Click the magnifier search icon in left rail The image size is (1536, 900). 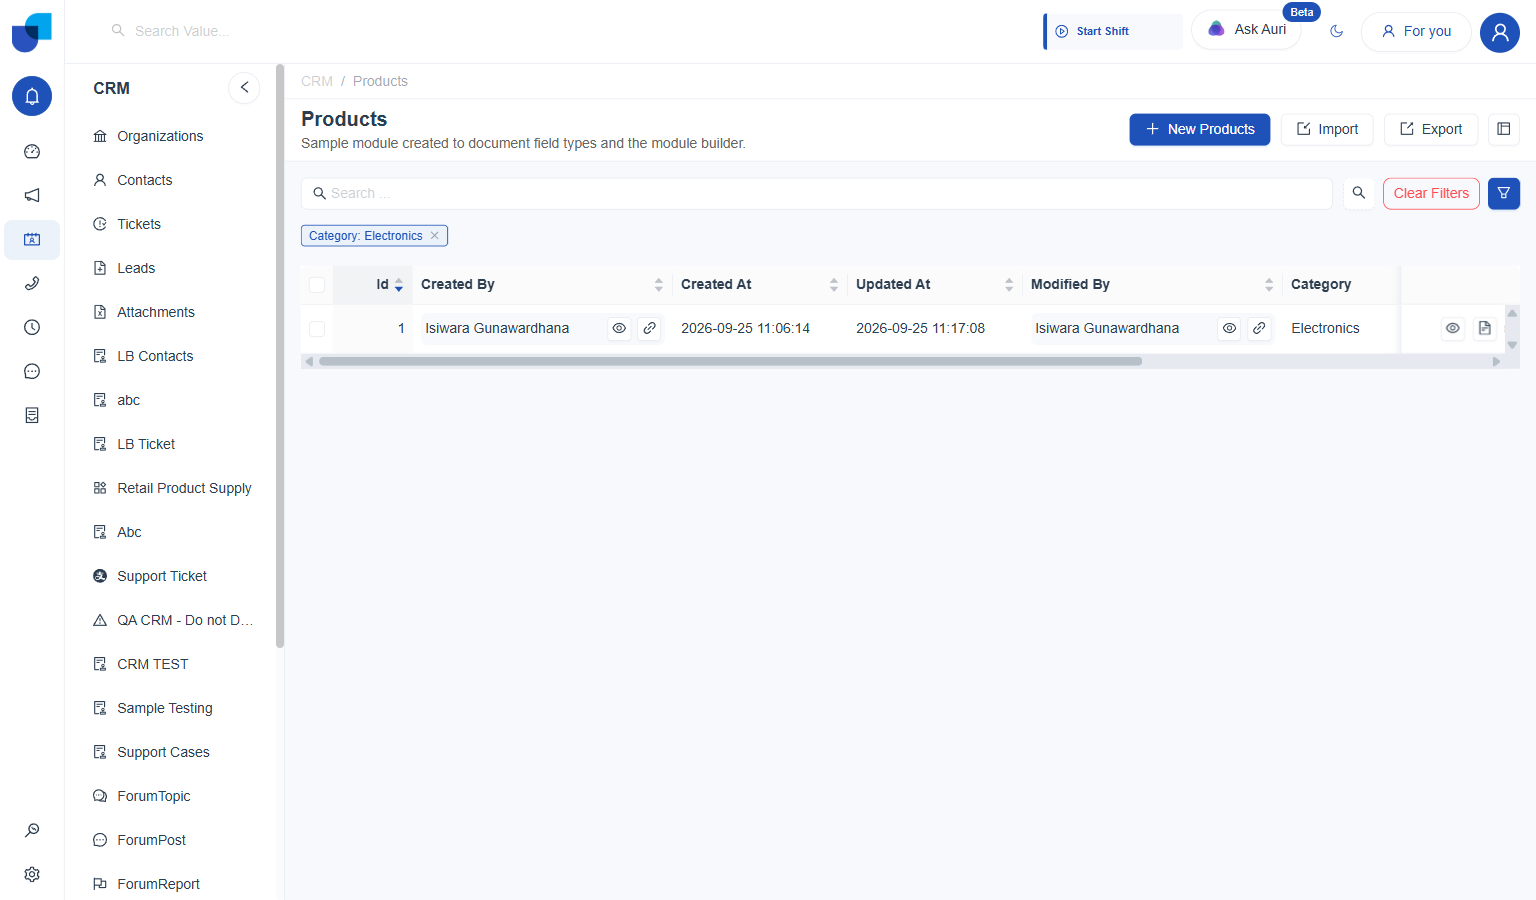point(32,830)
